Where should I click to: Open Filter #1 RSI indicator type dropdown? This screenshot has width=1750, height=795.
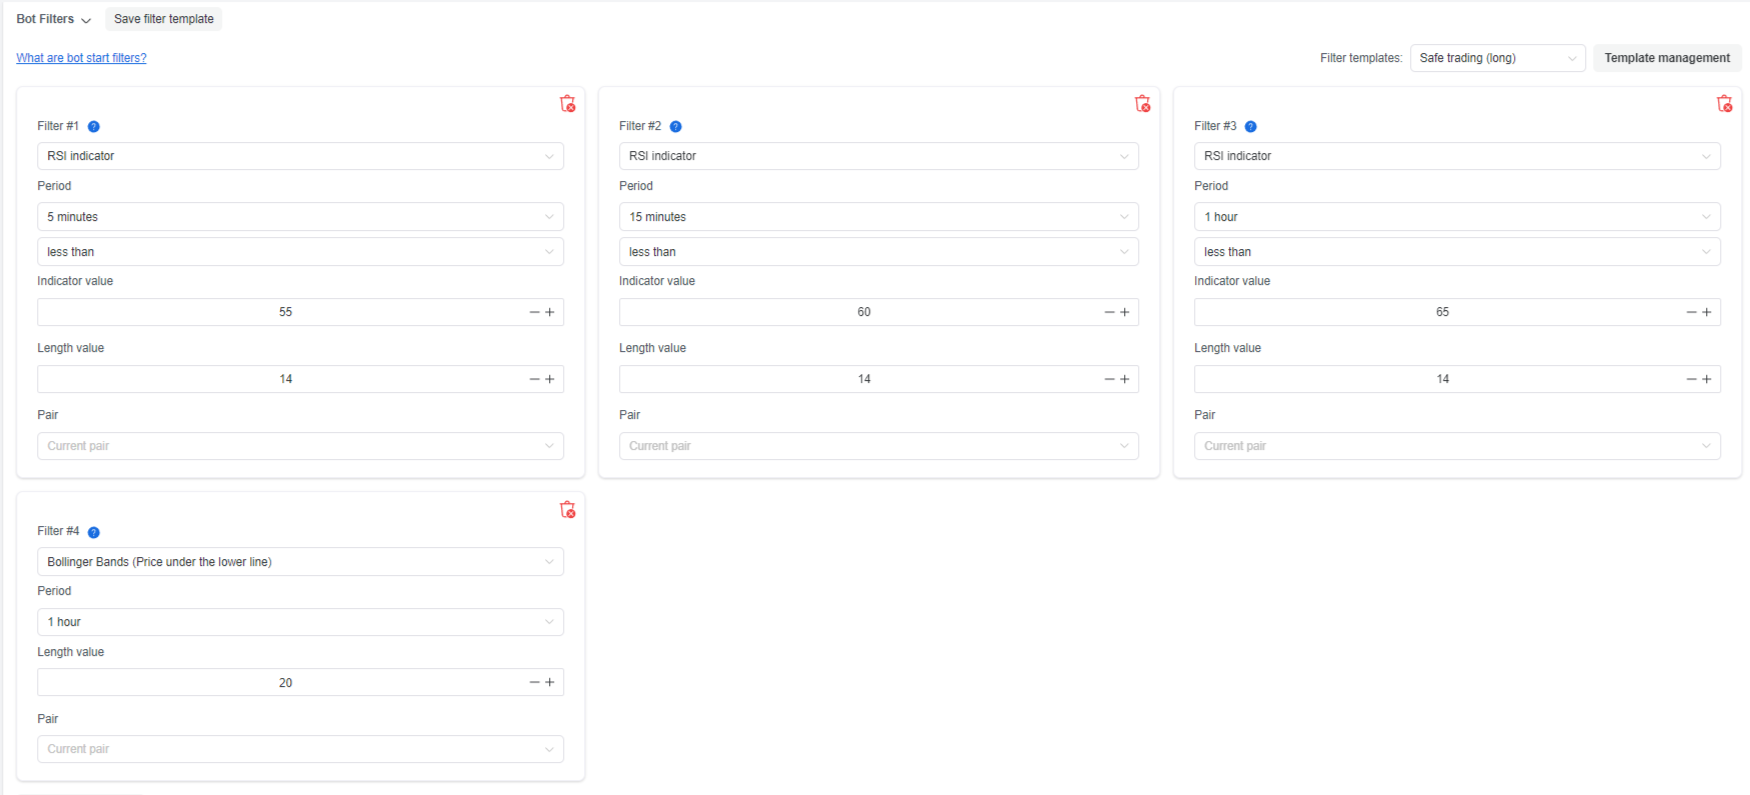[300, 156]
